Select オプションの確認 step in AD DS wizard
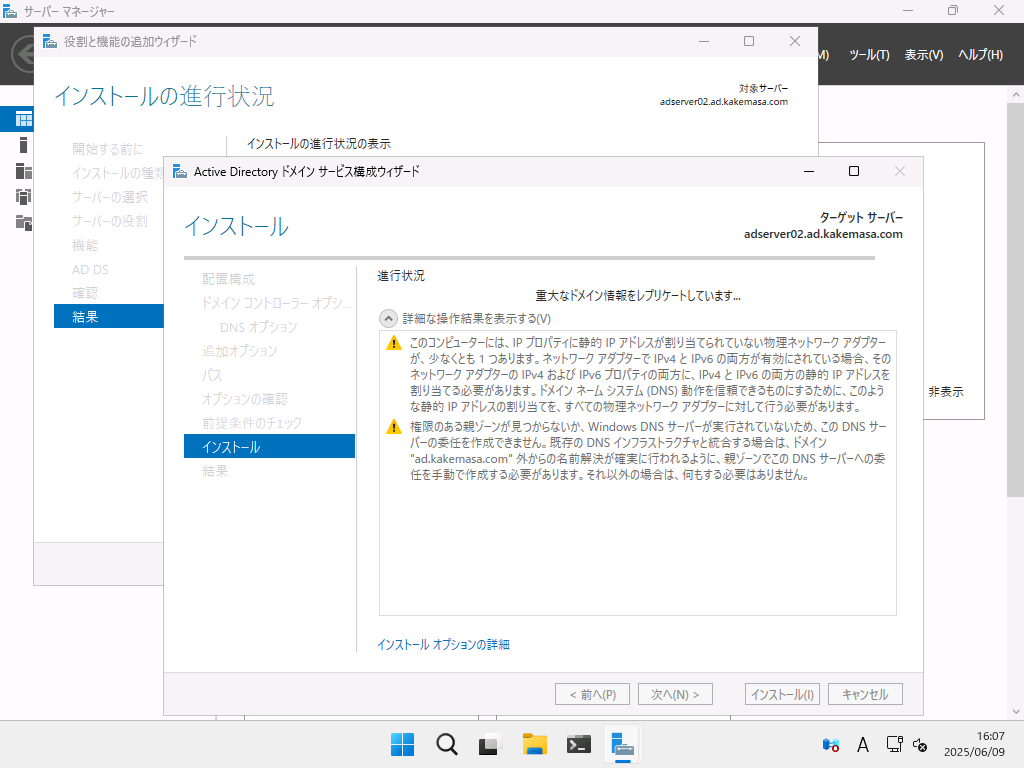Image resolution: width=1024 pixels, height=768 pixels. (244, 399)
